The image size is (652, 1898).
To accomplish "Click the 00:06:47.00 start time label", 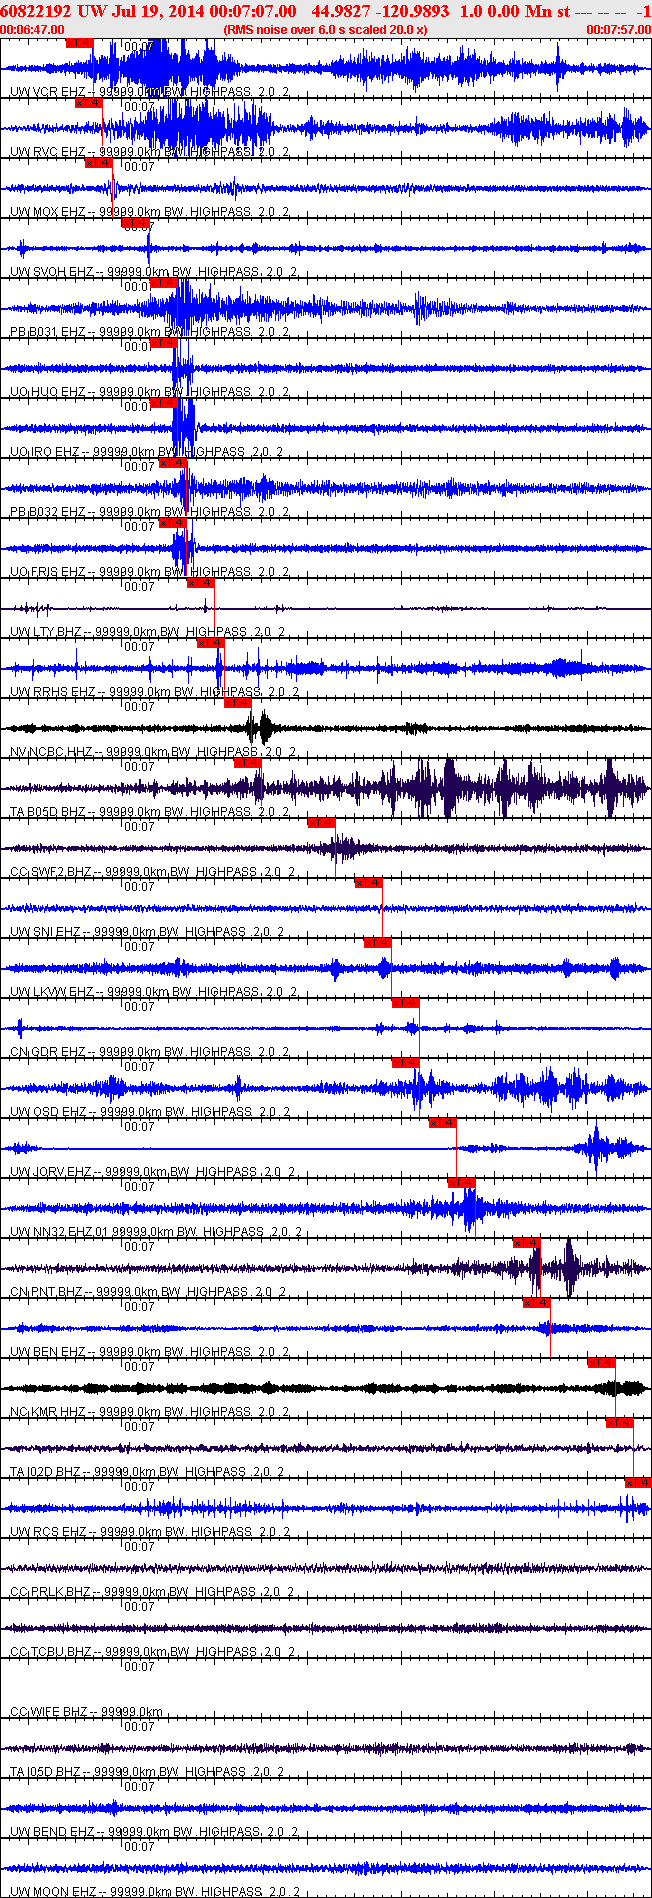I will click(32, 30).
